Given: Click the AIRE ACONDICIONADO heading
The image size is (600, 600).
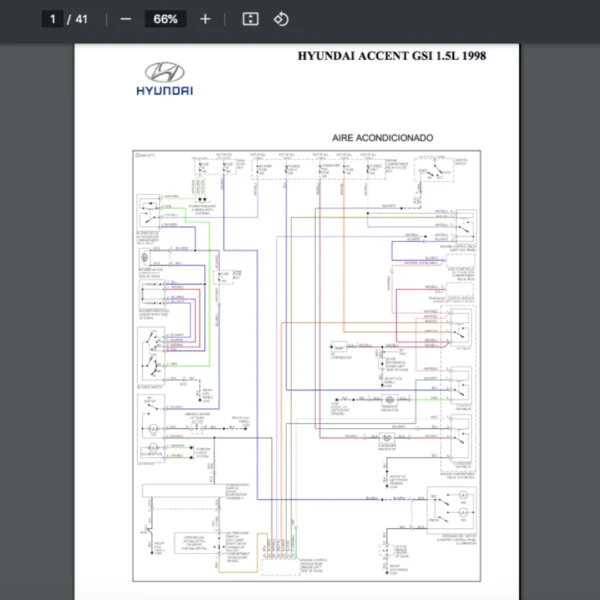Looking at the screenshot, I should [x=382, y=138].
